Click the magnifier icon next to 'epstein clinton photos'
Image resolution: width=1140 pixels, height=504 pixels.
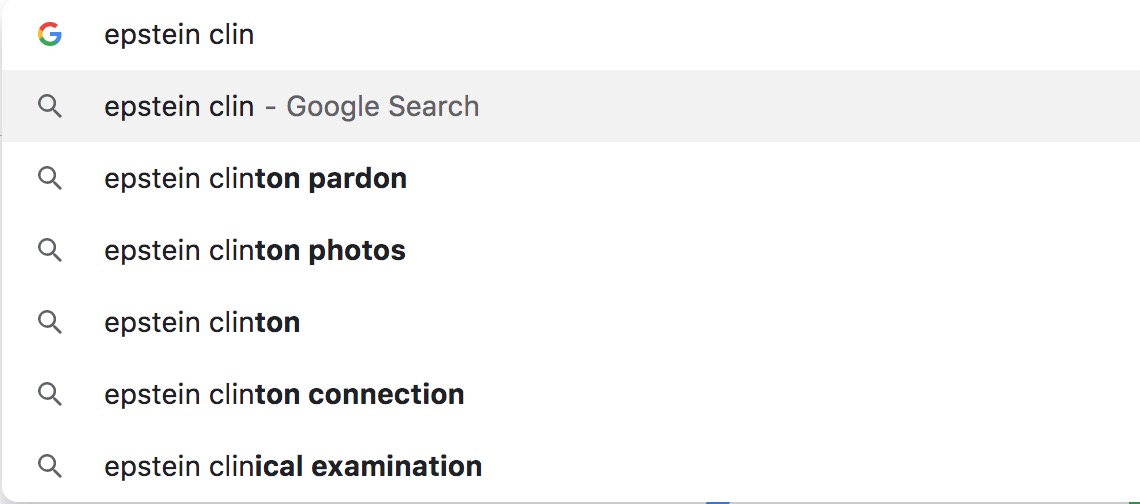coord(49,250)
